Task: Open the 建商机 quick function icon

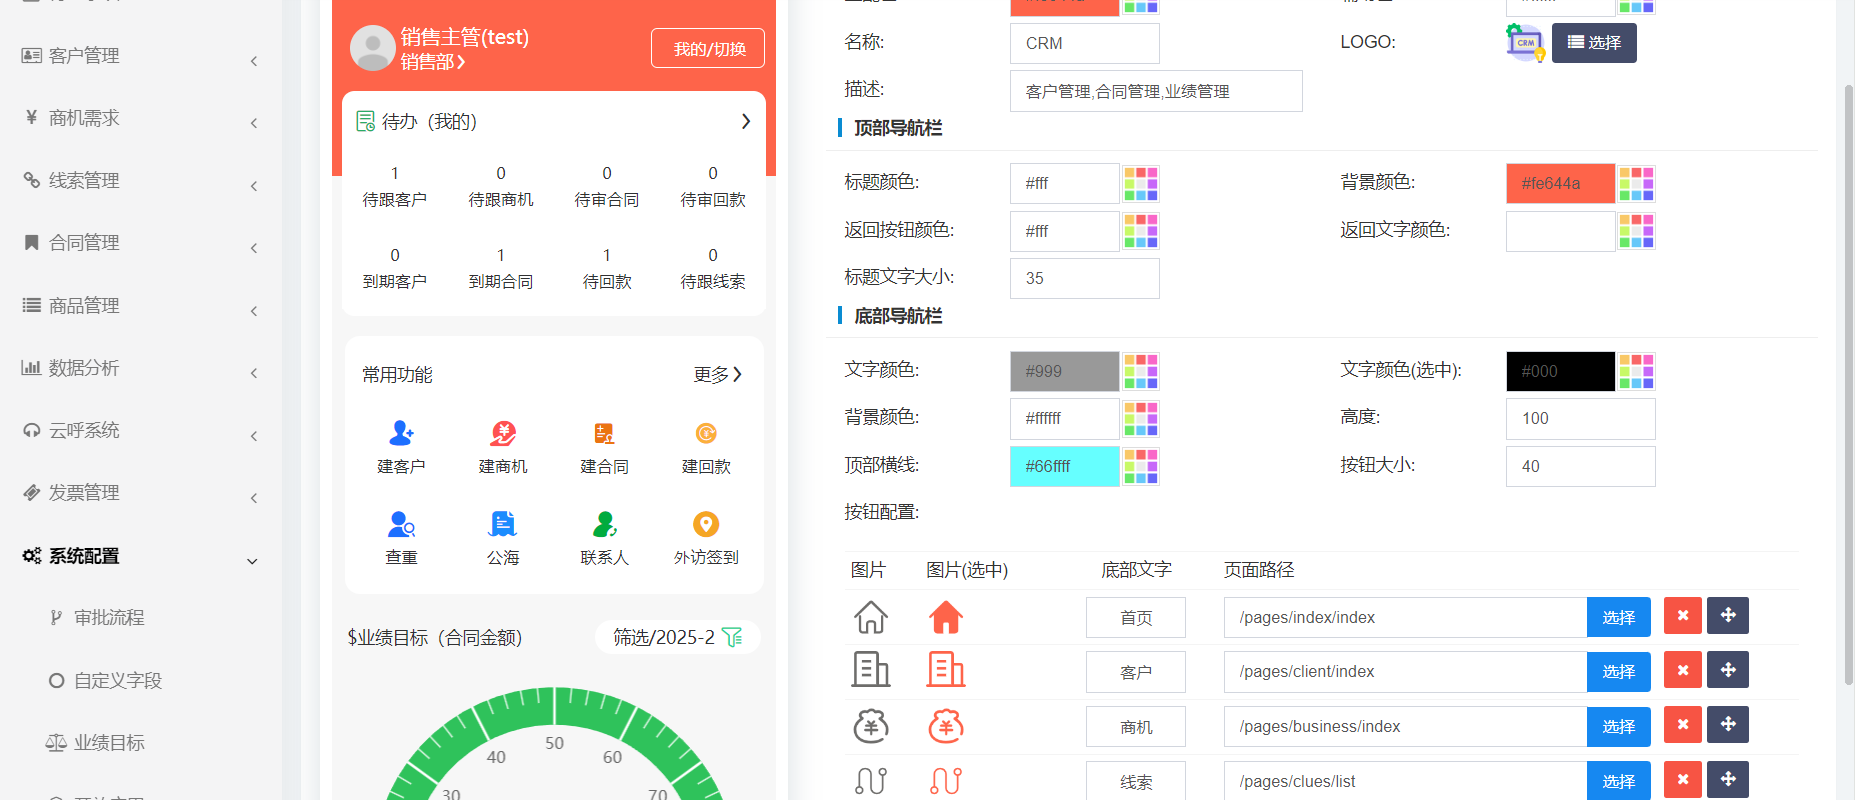Action: (x=502, y=433)
